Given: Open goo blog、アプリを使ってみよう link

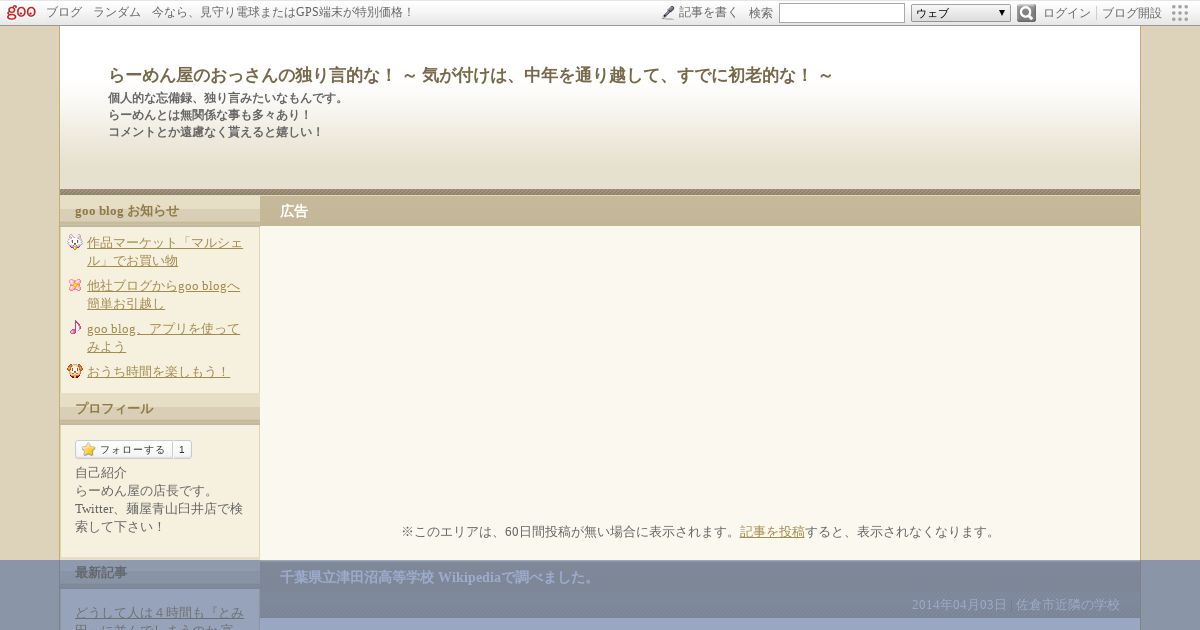Looking at the screenshot, I should [x=163, y=337].
